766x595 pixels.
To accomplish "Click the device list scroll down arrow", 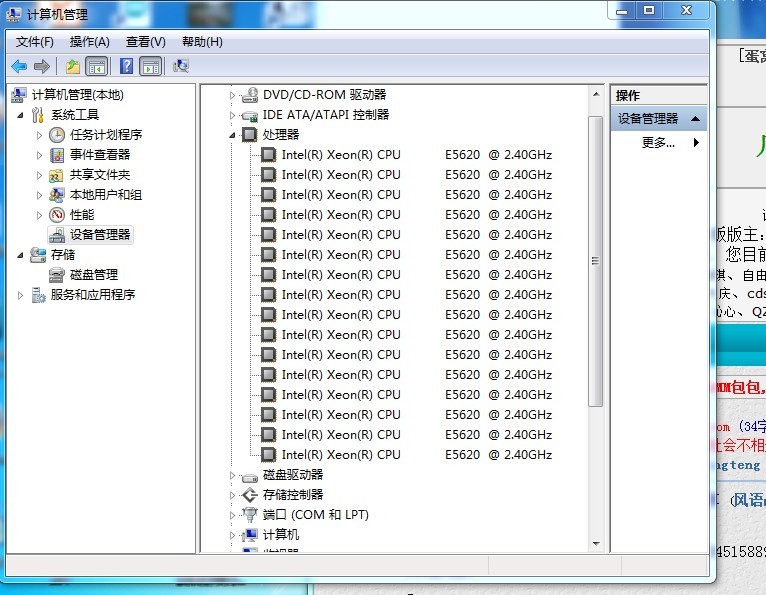I will tap(596, 544).
